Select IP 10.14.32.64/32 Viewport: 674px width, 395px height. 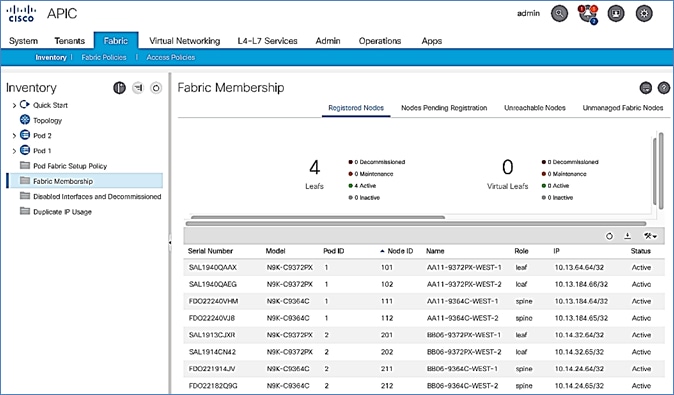[x=579, y=335]
